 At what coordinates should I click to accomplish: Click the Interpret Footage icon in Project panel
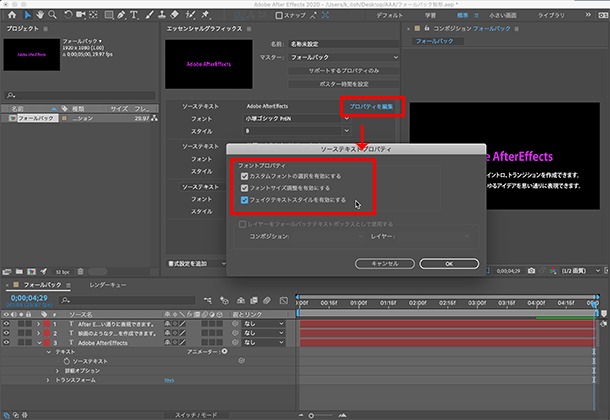(7, 271)
